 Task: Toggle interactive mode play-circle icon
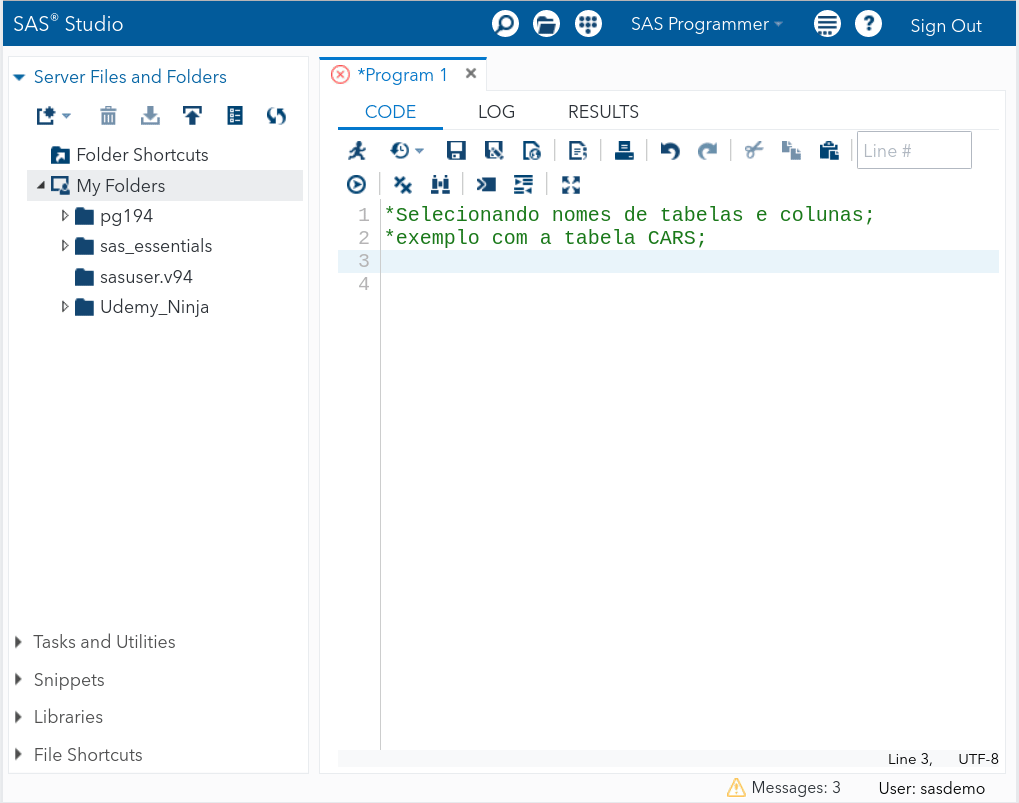tap(356, 185)
